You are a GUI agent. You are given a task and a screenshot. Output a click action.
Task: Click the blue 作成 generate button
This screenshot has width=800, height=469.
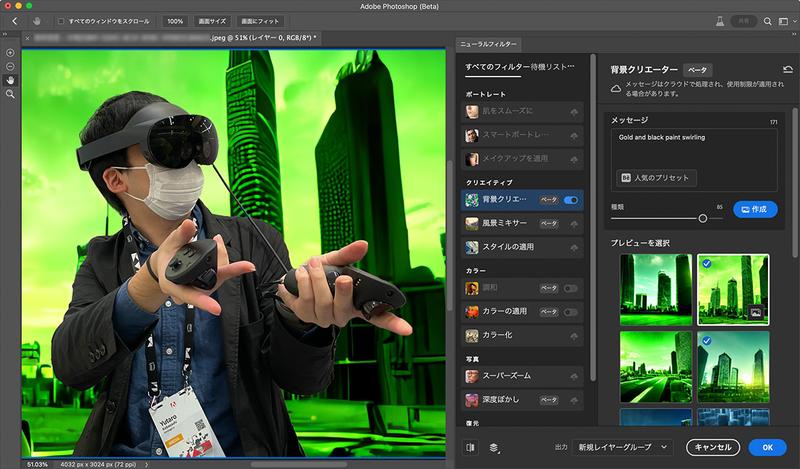pos(755,209)
